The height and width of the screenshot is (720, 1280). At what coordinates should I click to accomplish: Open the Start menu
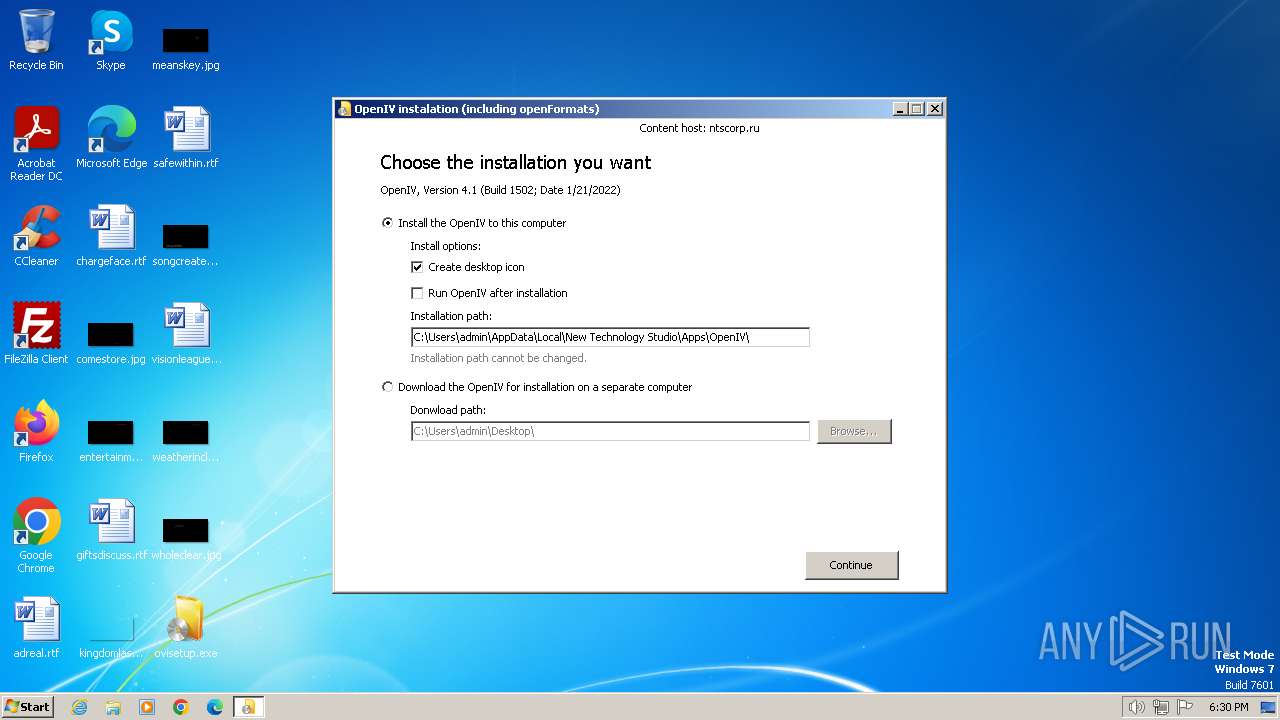coord(27,707)
